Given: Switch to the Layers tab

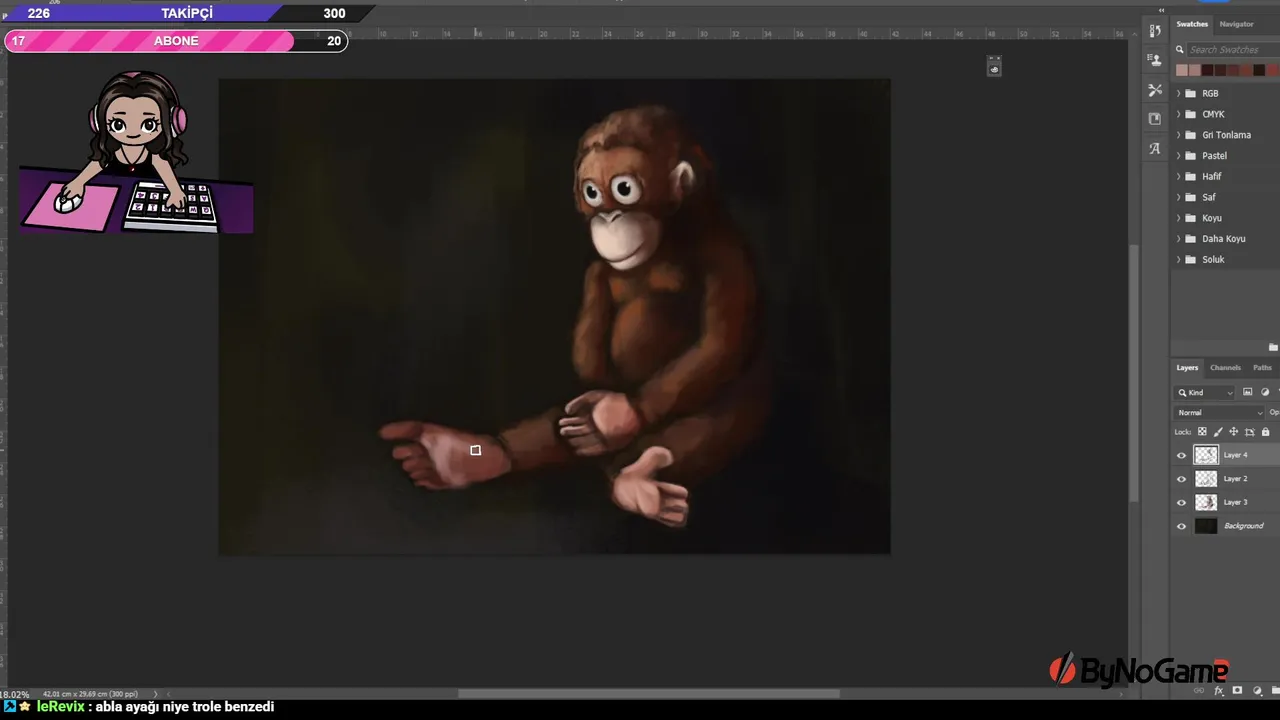Looking at the screenshot, I should pos(1187,367).
